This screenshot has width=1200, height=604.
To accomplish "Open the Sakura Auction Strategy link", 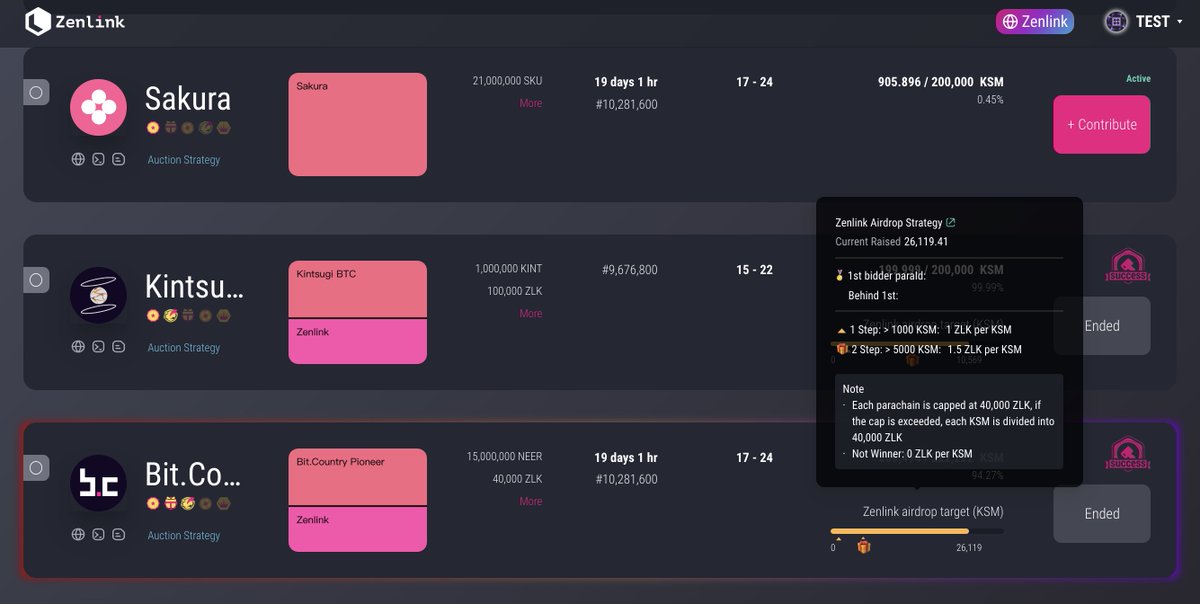I will pos(184,160).
